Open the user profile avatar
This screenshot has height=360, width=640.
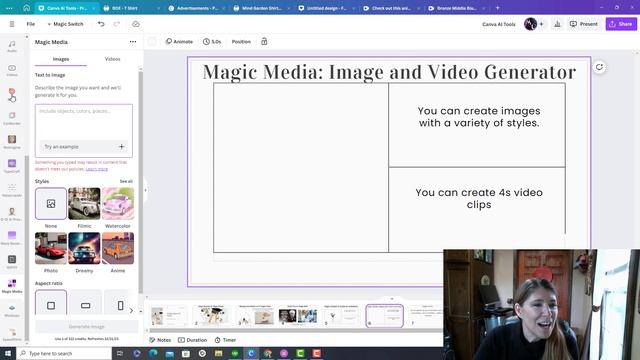tap(530, 24)
